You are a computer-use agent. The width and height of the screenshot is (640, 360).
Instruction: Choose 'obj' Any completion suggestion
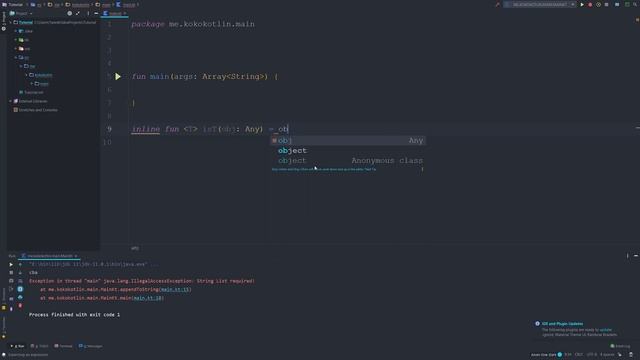tap(348, 140)
